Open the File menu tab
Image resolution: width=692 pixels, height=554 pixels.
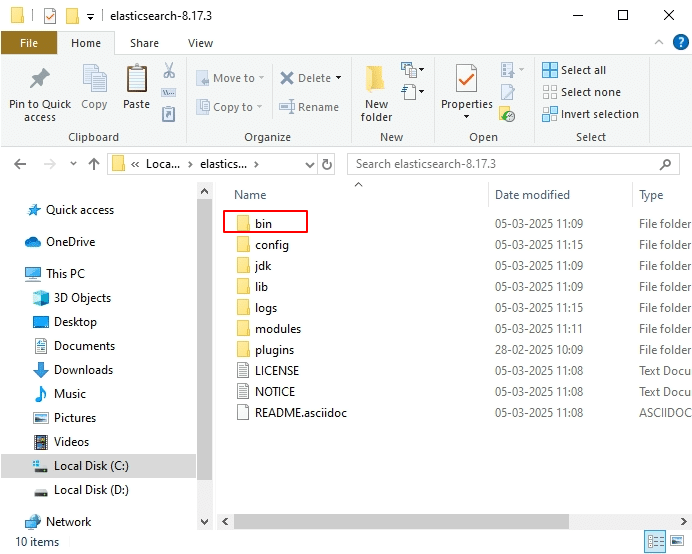[28, 43]
